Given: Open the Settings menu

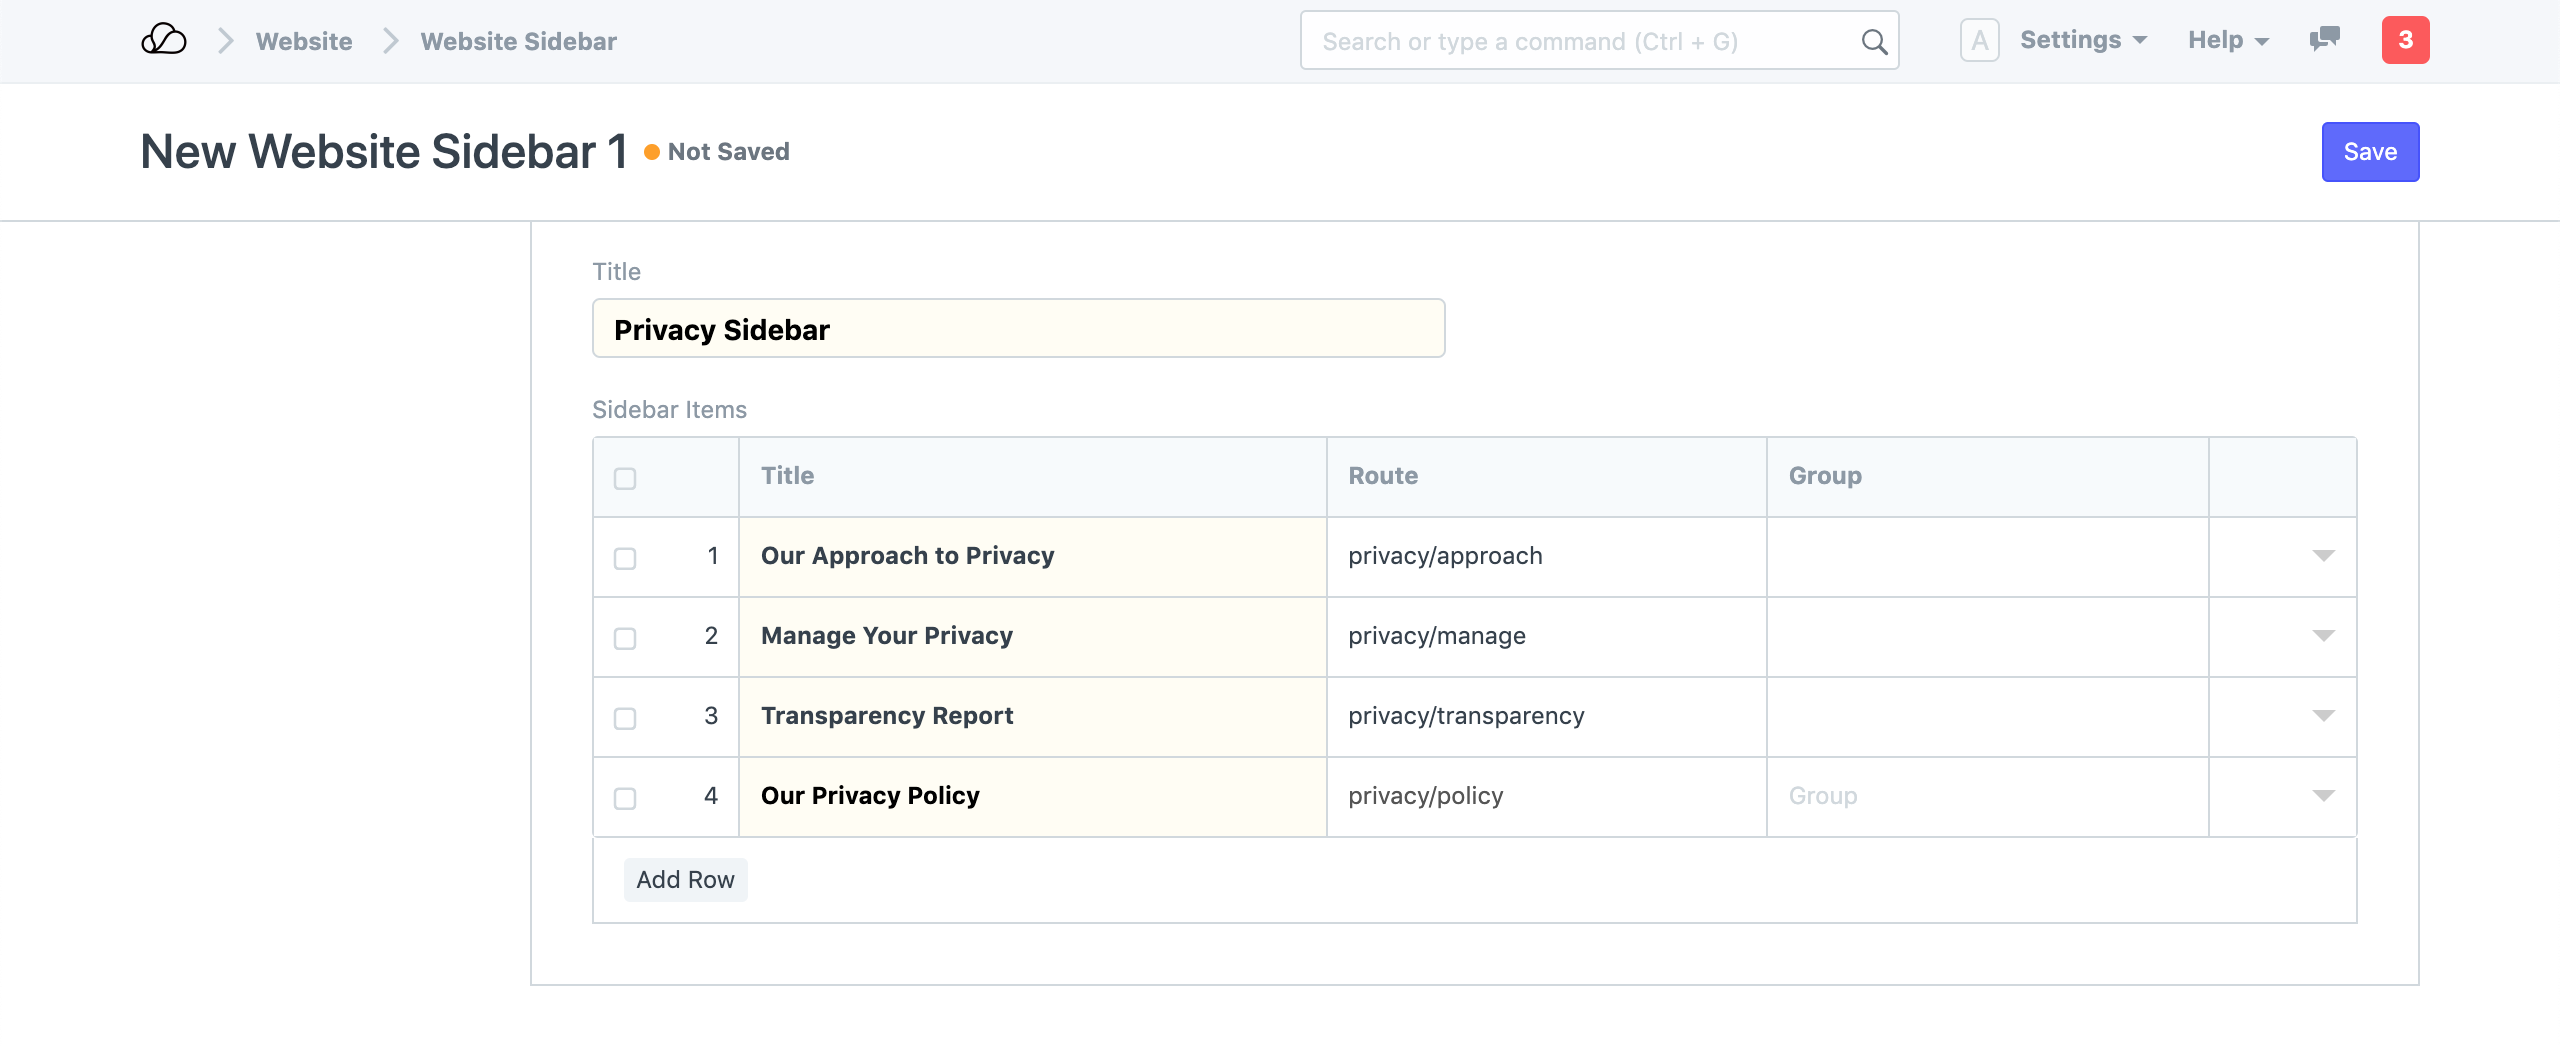Looking at the screenshot, I should point(2083,40).
